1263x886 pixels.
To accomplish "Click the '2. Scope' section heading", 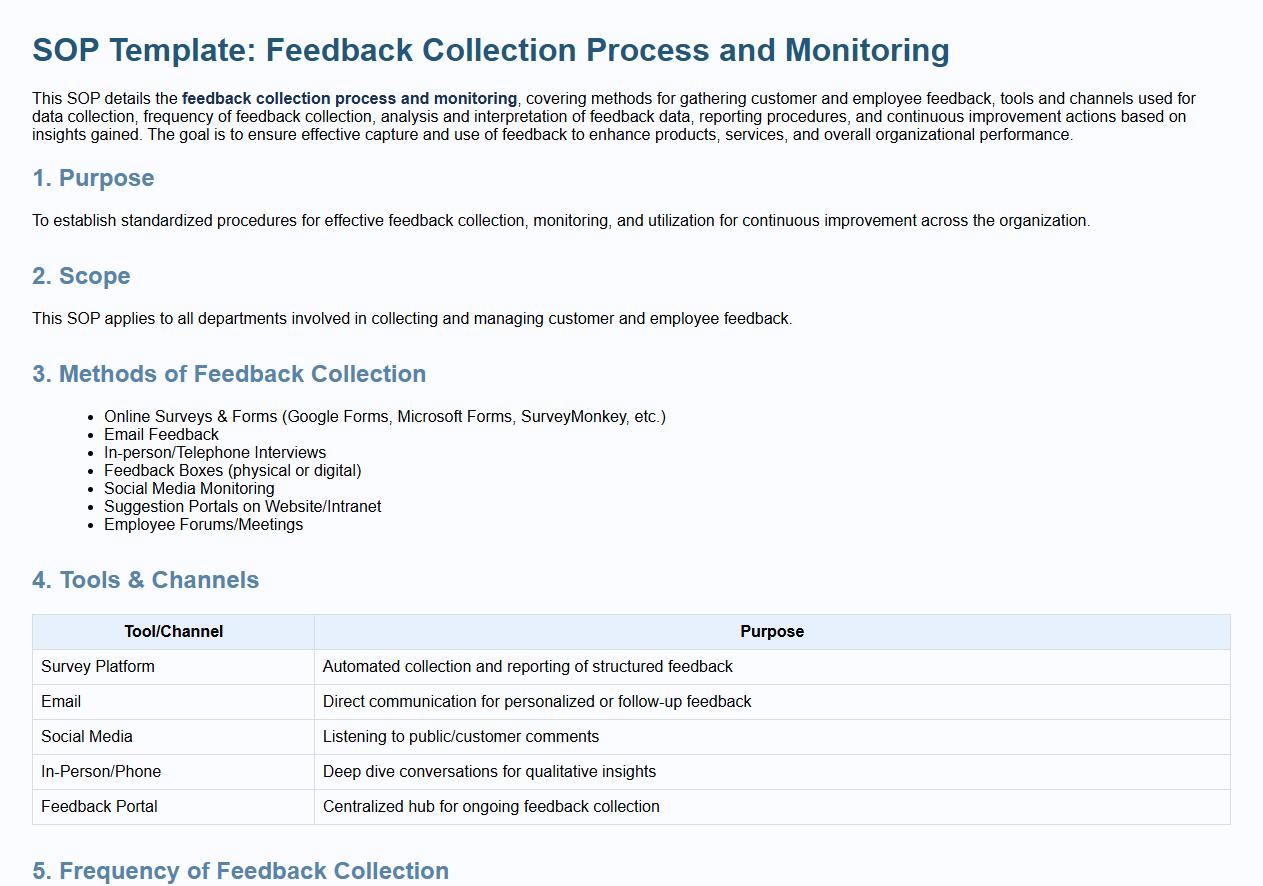I will coord(81,276).
